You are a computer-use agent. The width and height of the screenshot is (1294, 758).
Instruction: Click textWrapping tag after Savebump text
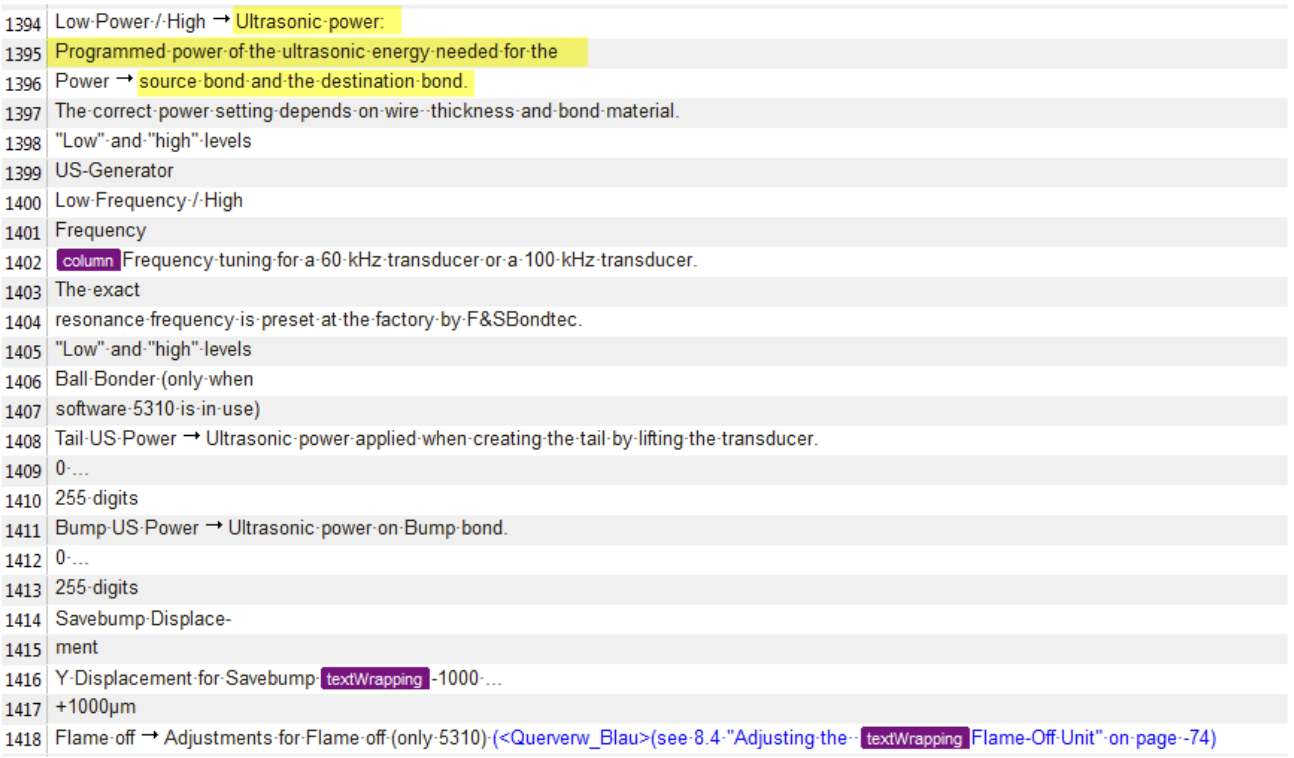[x=375, y=679]
